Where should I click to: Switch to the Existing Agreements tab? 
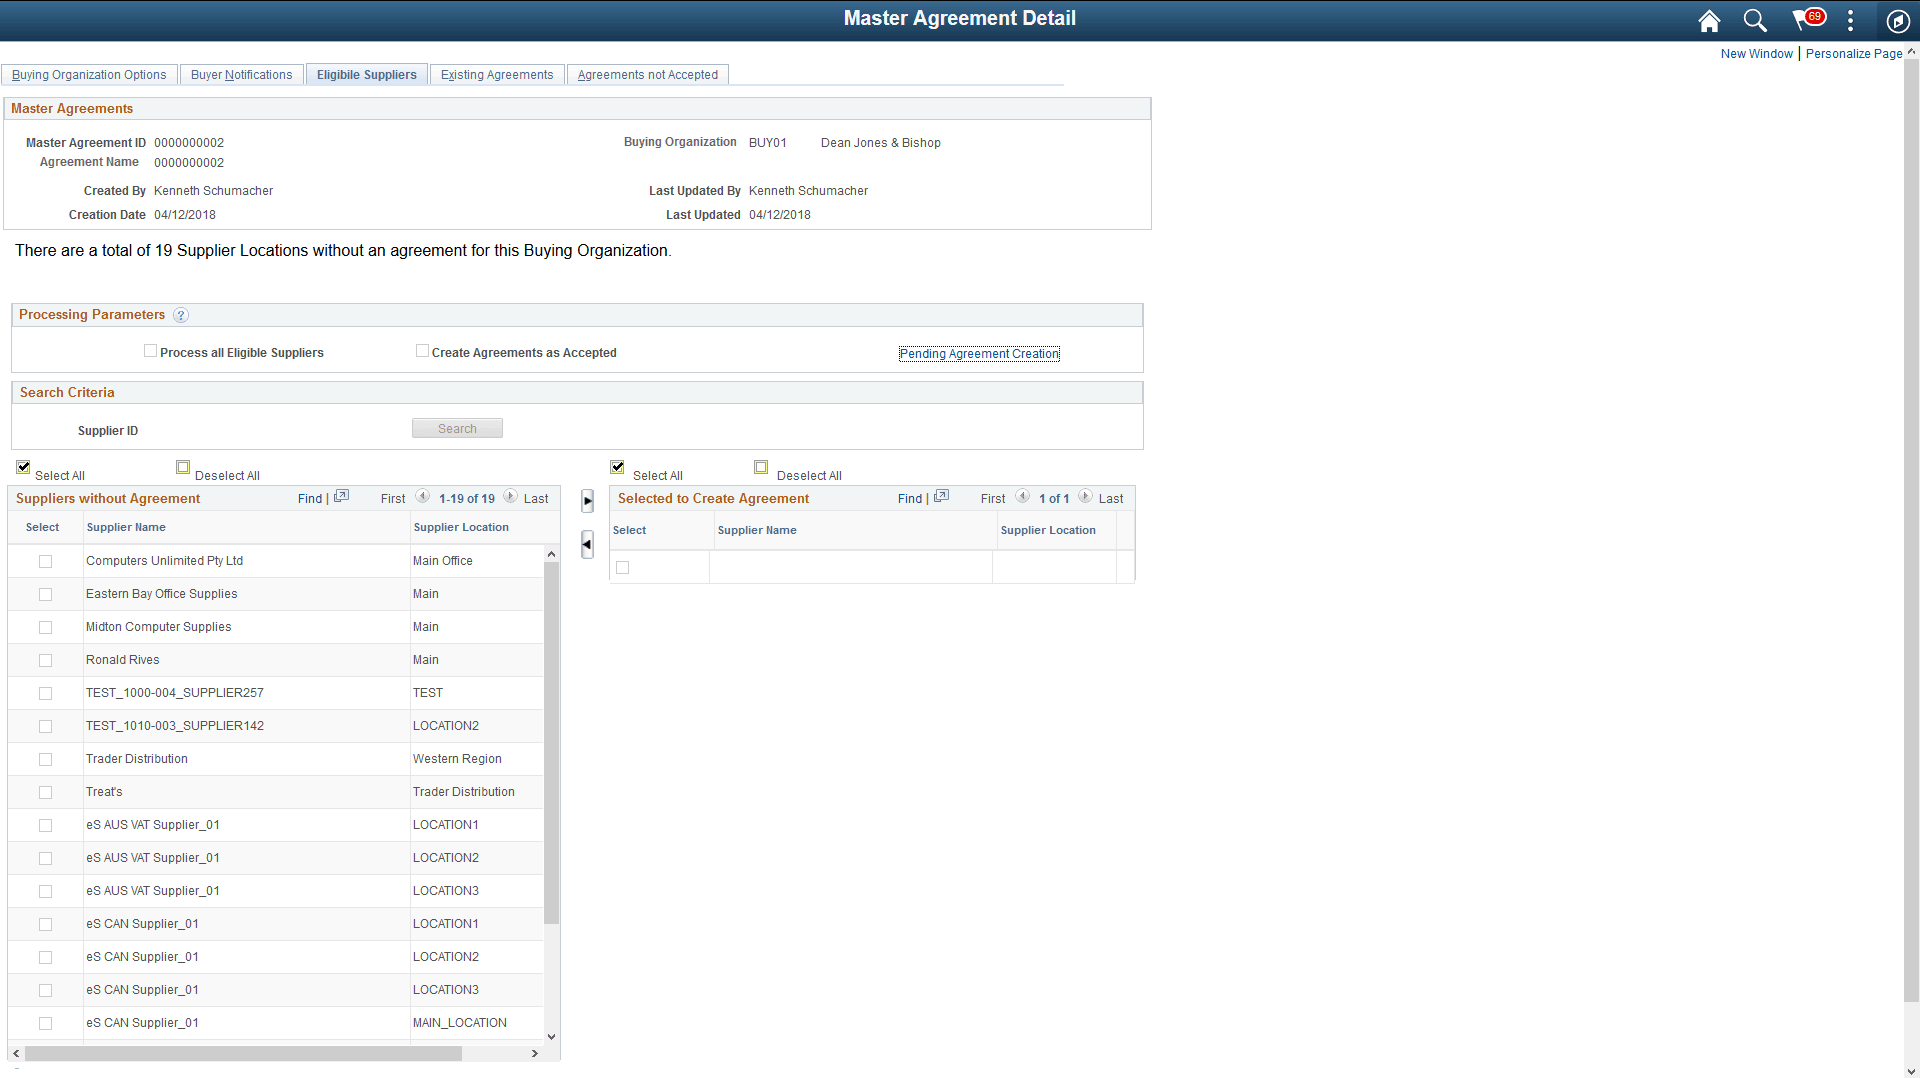pos(496,74)
